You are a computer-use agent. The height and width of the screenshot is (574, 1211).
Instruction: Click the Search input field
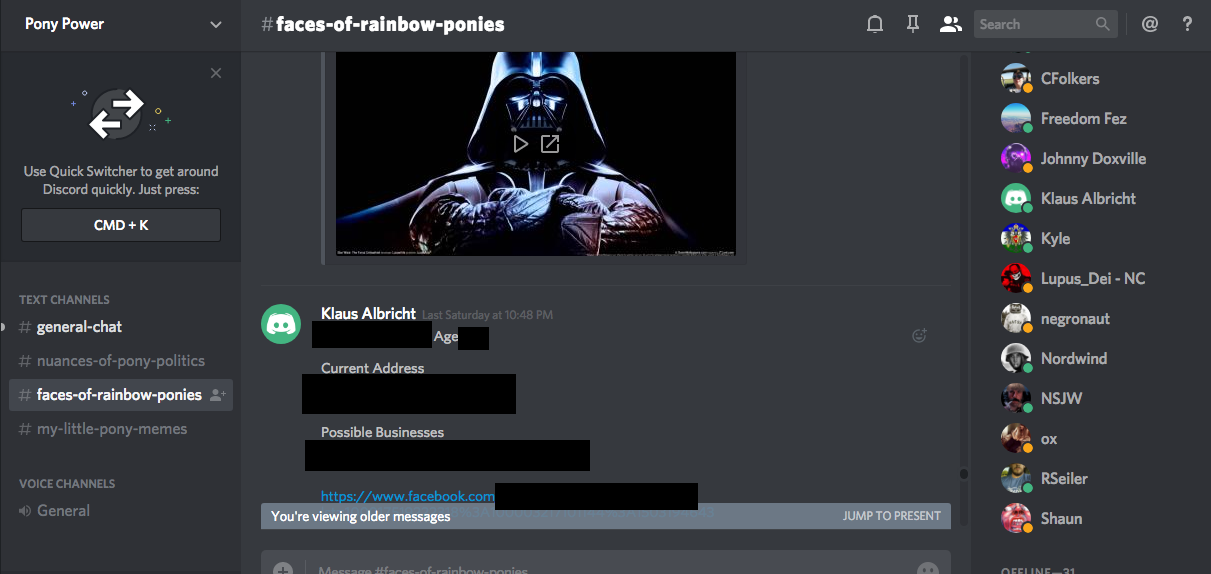pos(1034,24)
